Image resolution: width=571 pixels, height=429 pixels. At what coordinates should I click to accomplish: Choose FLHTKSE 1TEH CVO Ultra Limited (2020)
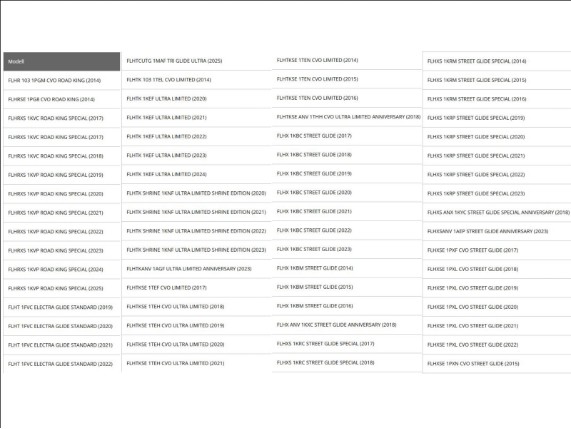[x=176, y=345]
